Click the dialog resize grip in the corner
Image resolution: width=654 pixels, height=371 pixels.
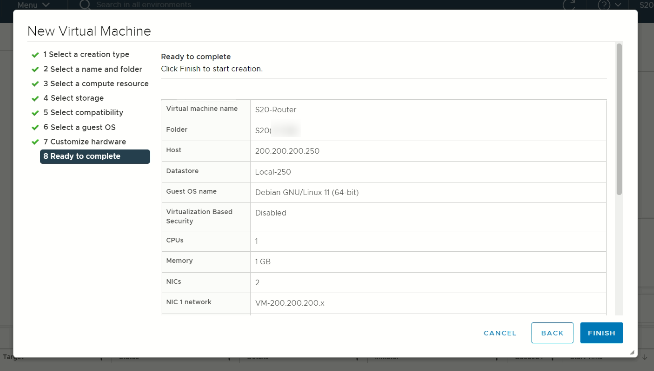pyautogui.click(x=632, y=352)
